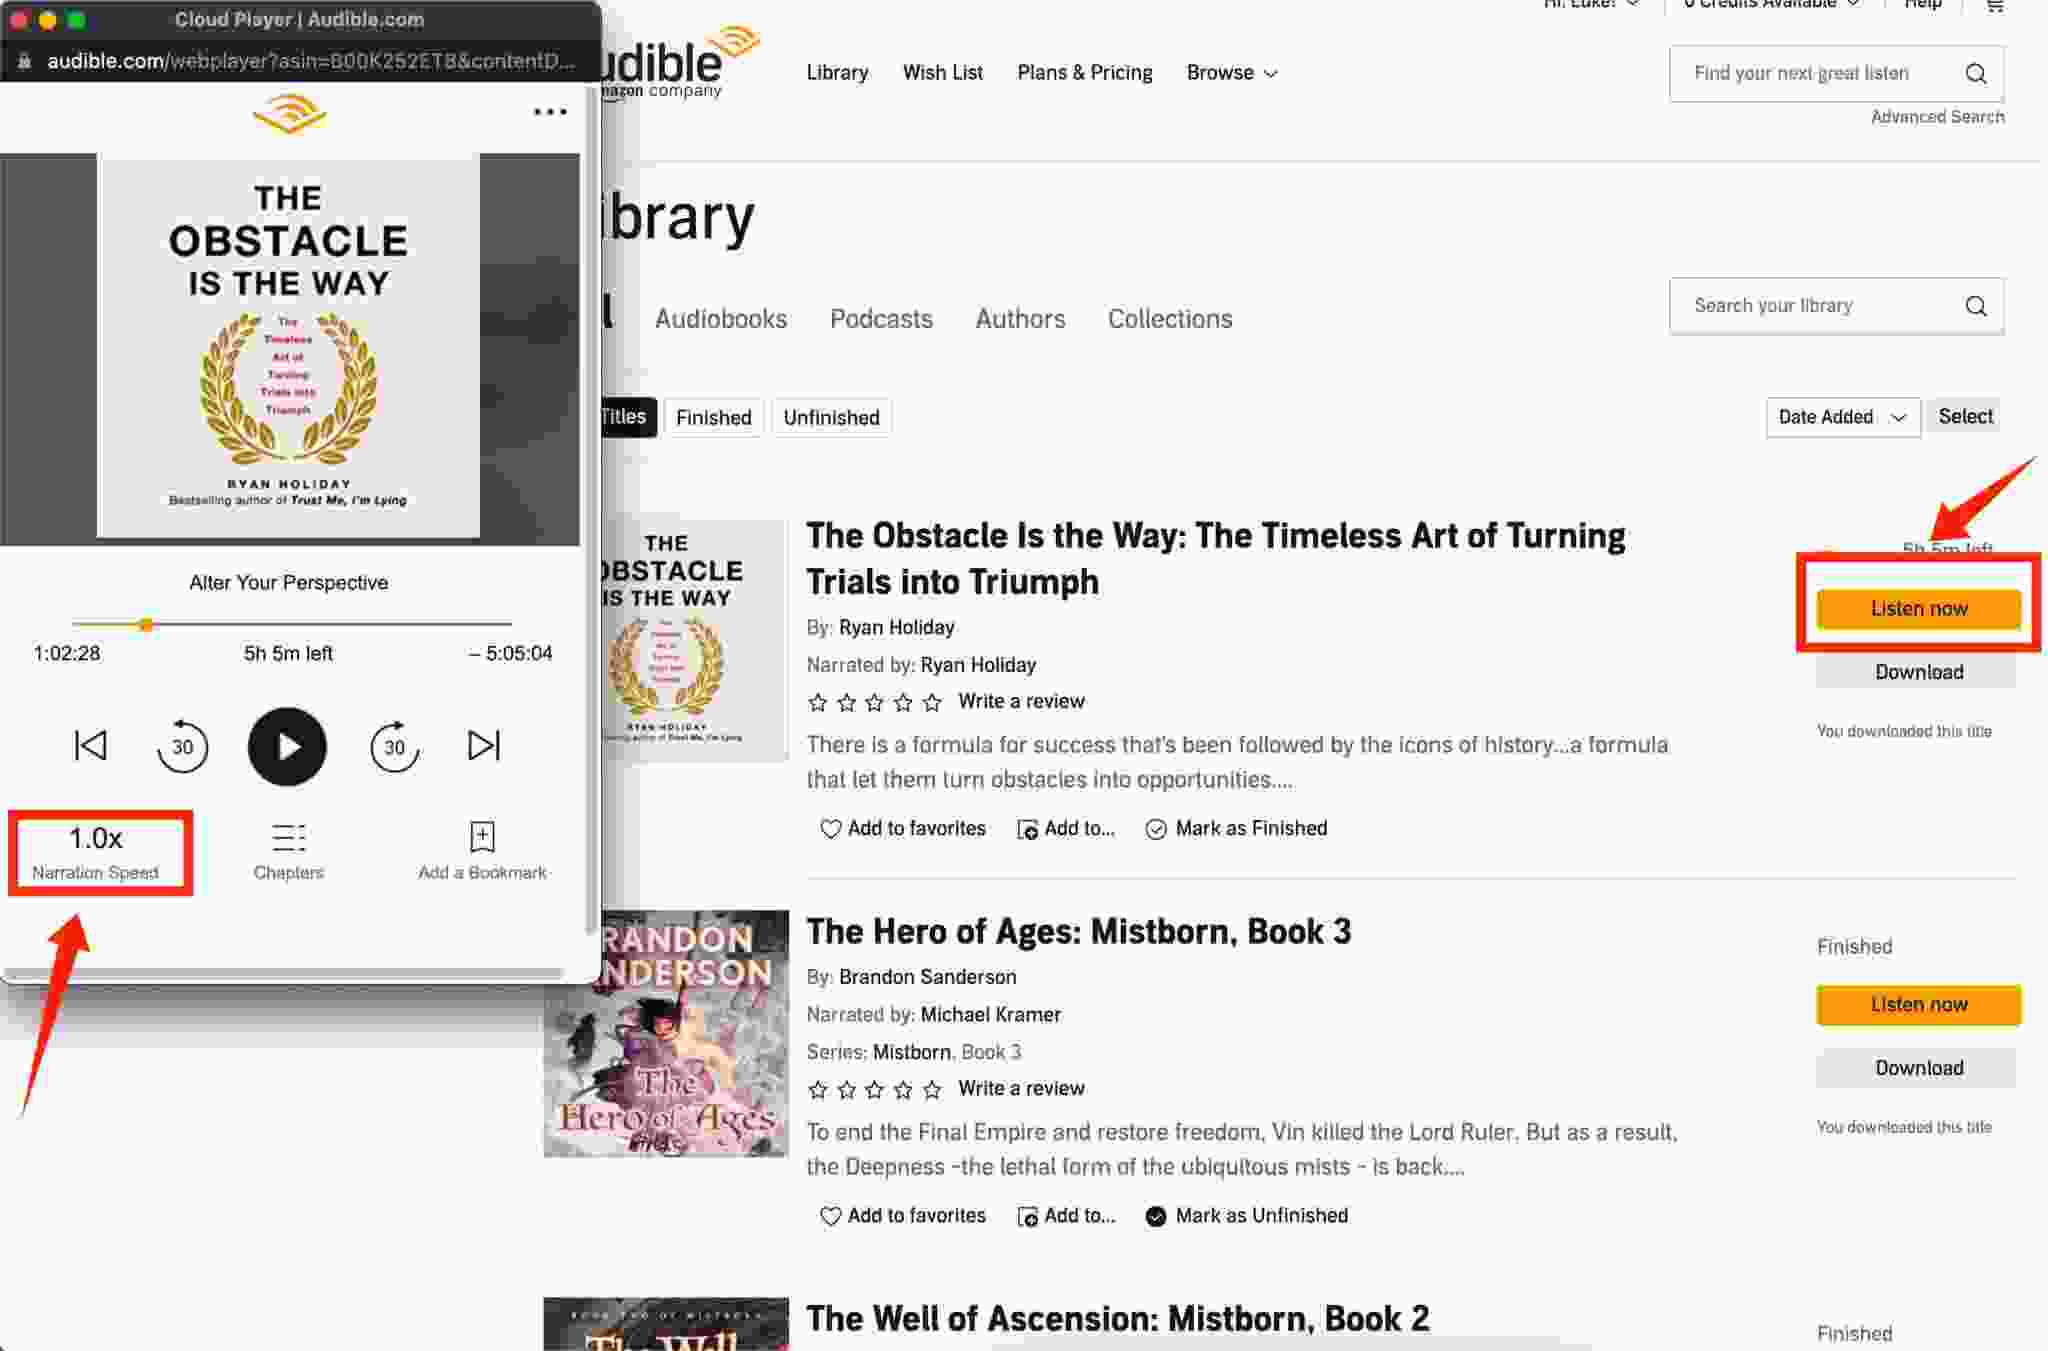This screenshot has width=2048, height=1351.
Task: Open the Chapters list in Cloud Player
Action: [288, 851]
